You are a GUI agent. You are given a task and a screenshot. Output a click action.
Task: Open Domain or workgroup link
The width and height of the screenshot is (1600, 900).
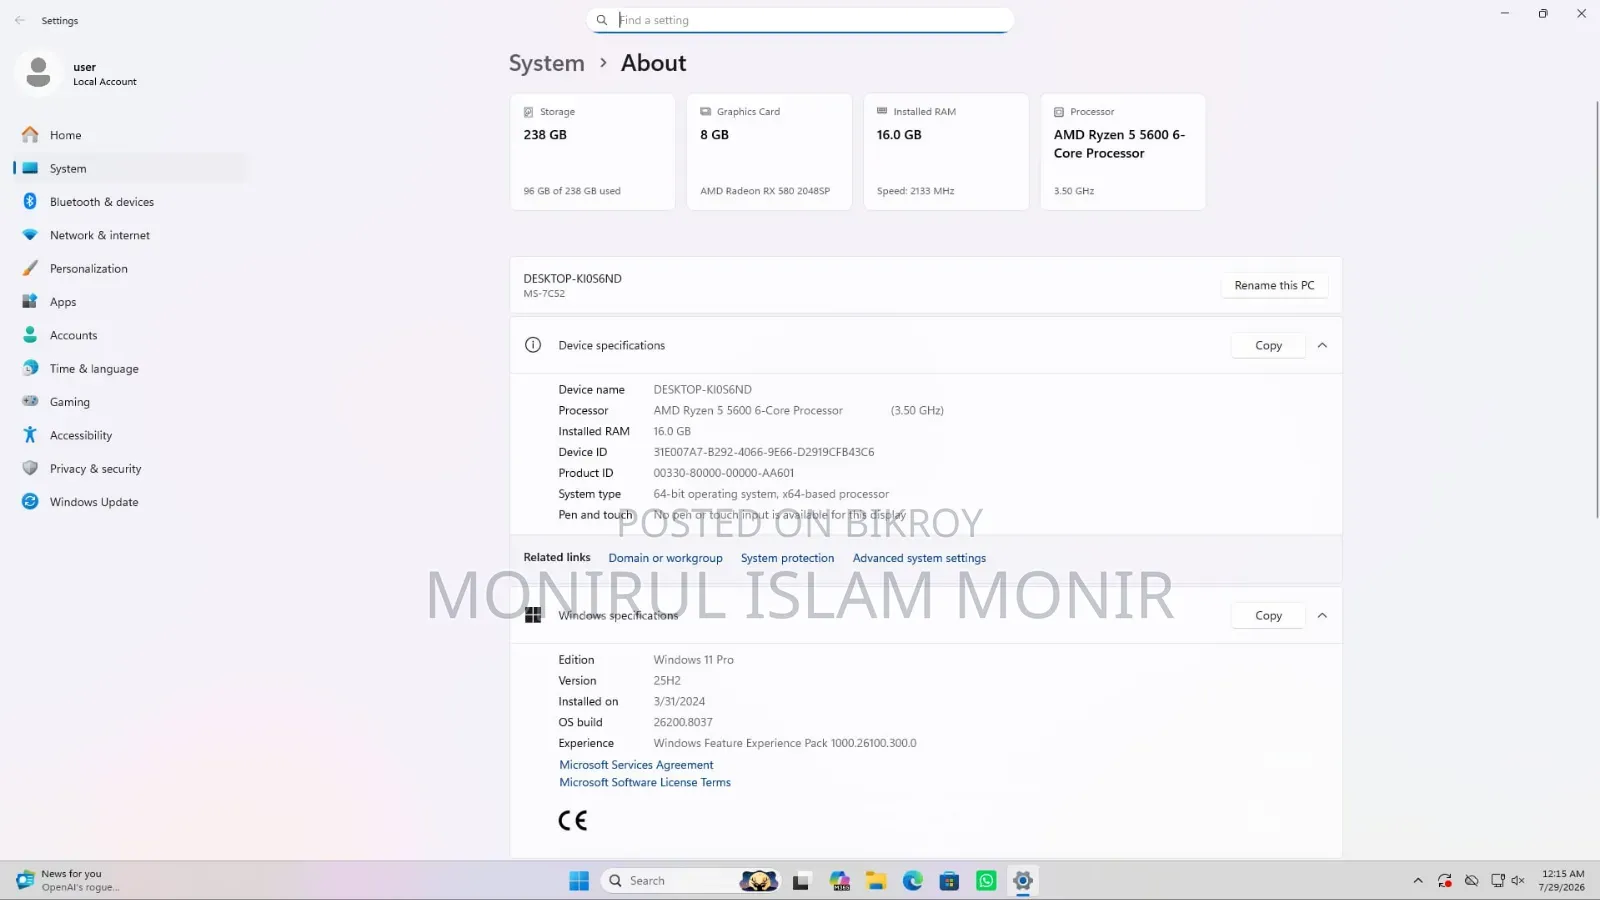665,558
